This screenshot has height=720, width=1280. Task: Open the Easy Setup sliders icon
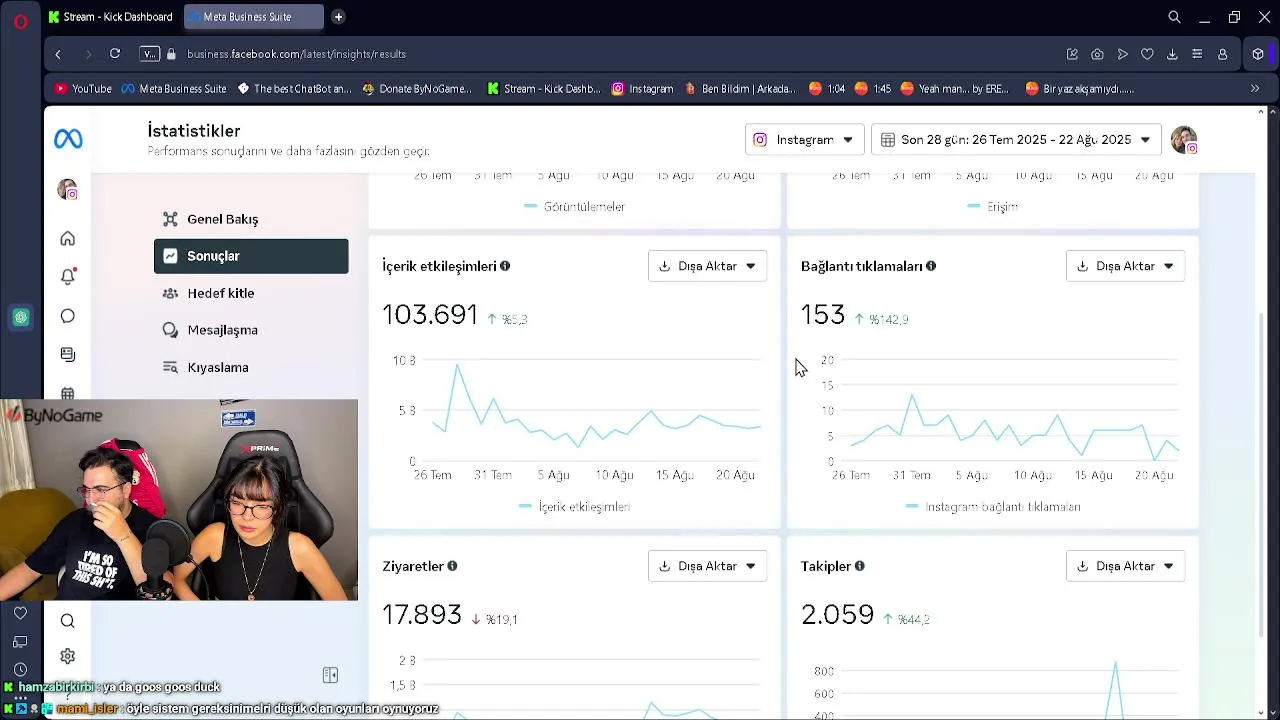(1197, 54)
